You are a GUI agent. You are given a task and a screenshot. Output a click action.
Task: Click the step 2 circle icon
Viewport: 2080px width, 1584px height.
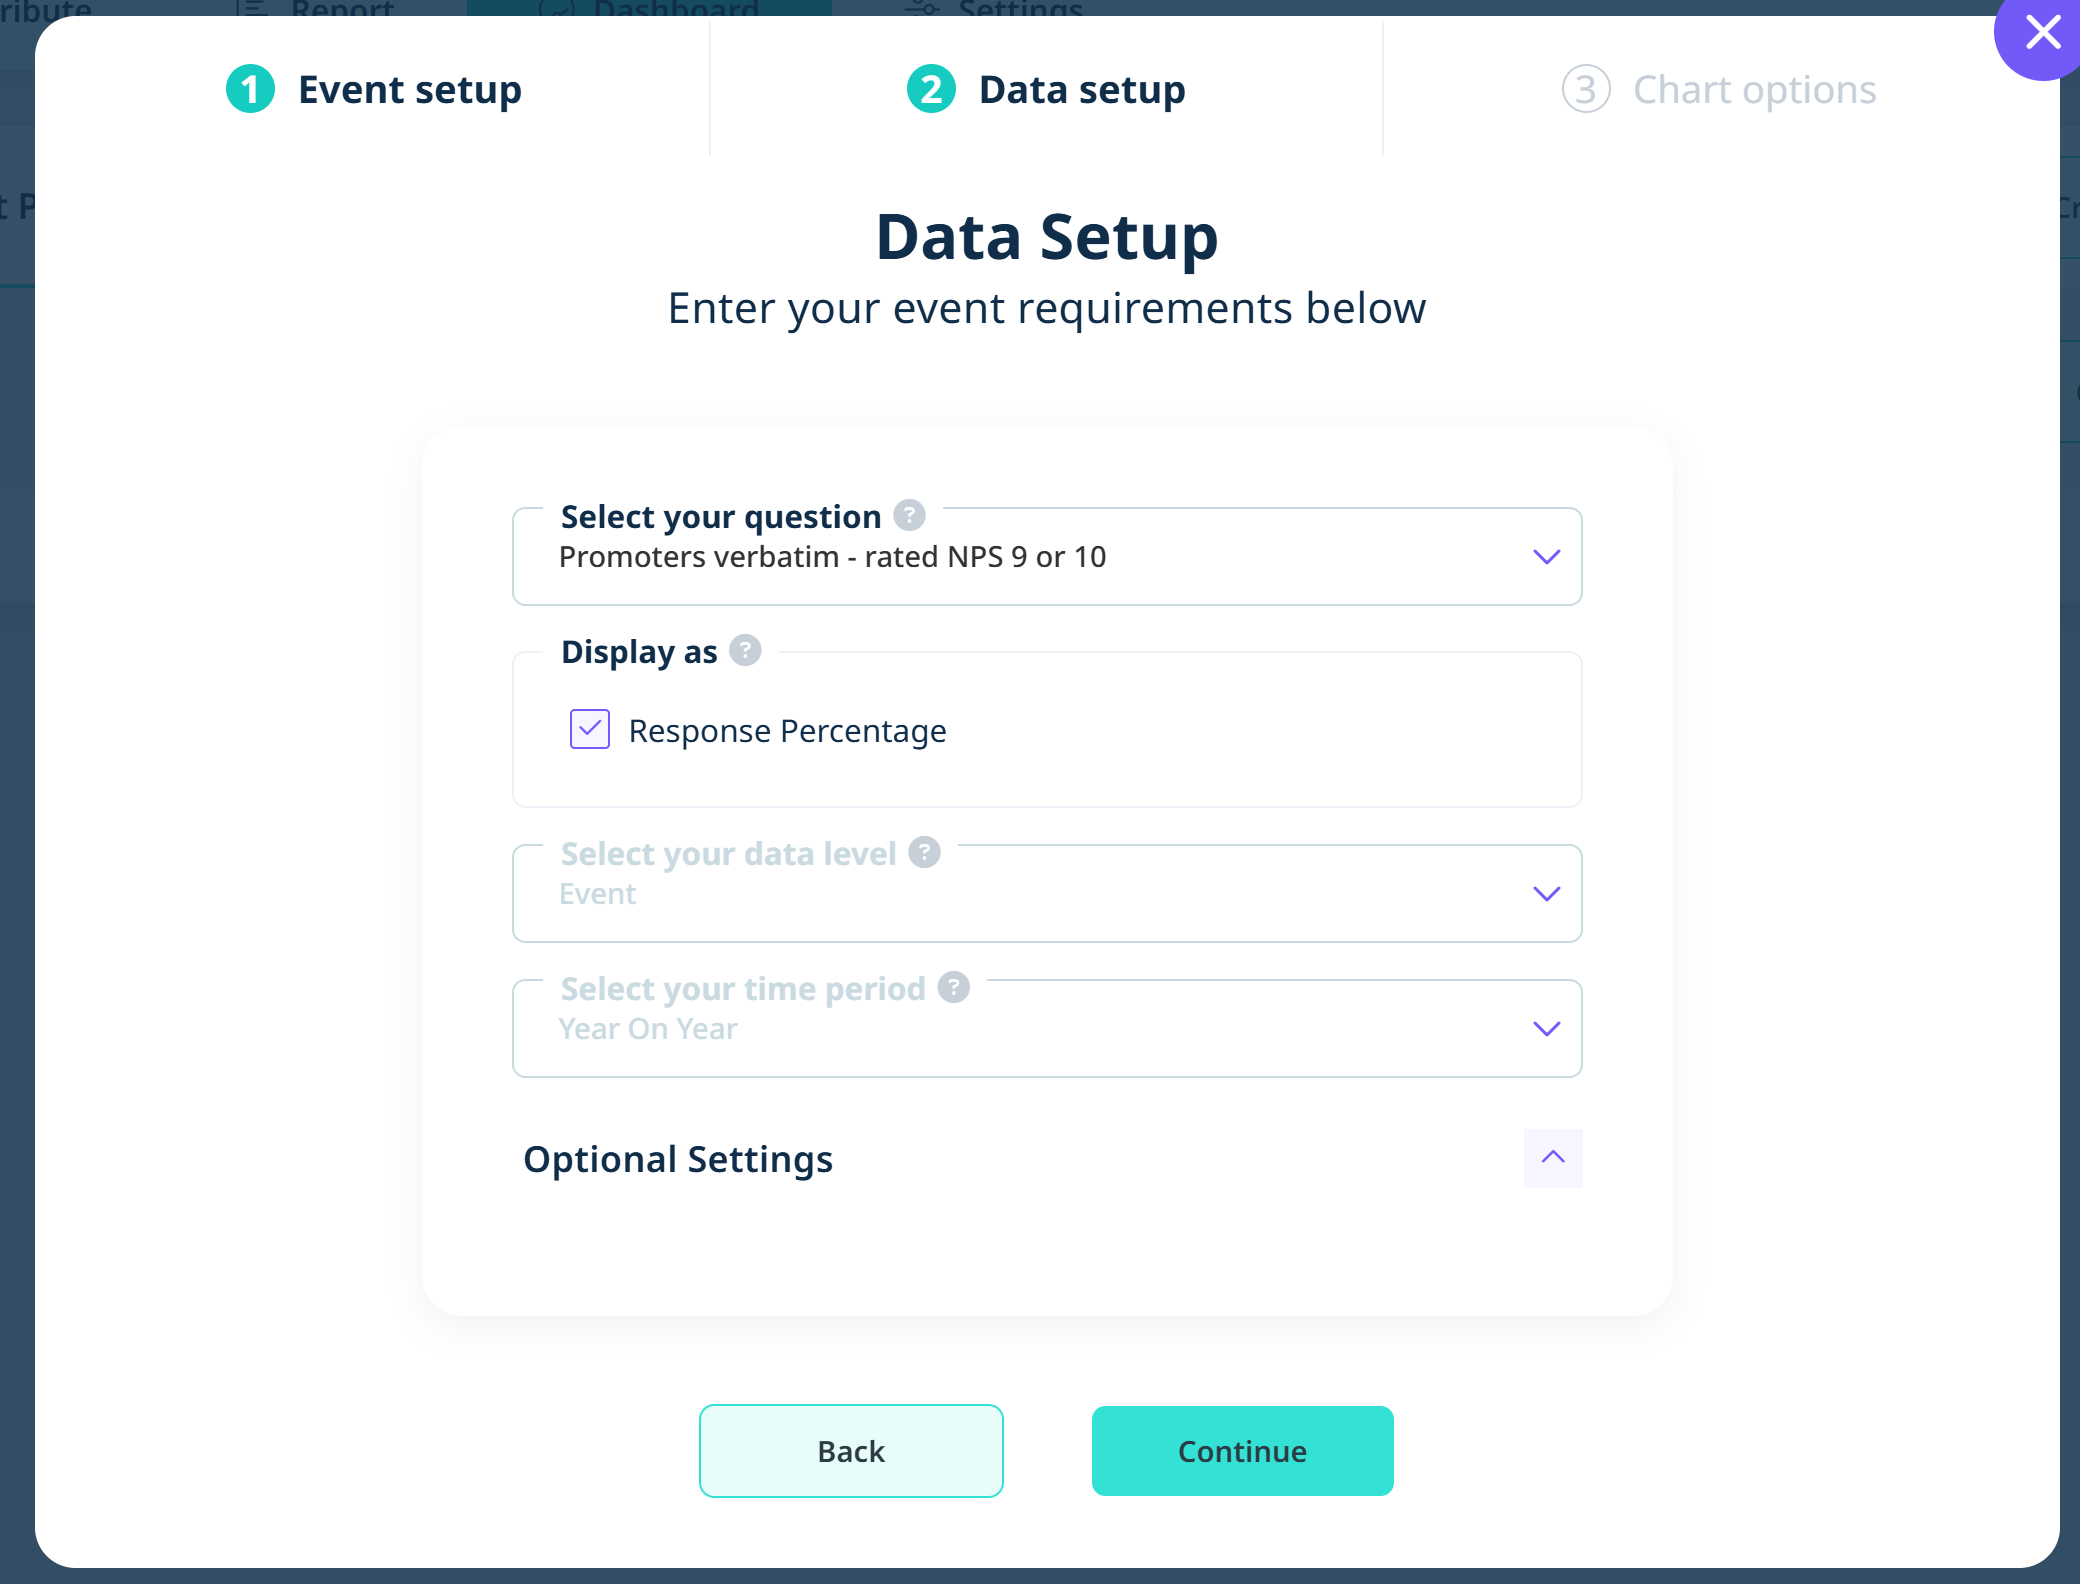click(x=931, y=90)
